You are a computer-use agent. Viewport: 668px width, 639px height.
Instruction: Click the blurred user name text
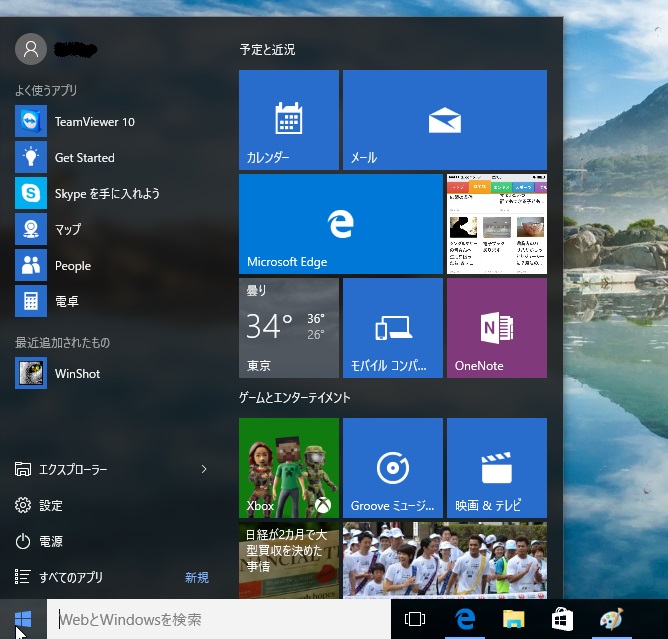tap(75, 49)
